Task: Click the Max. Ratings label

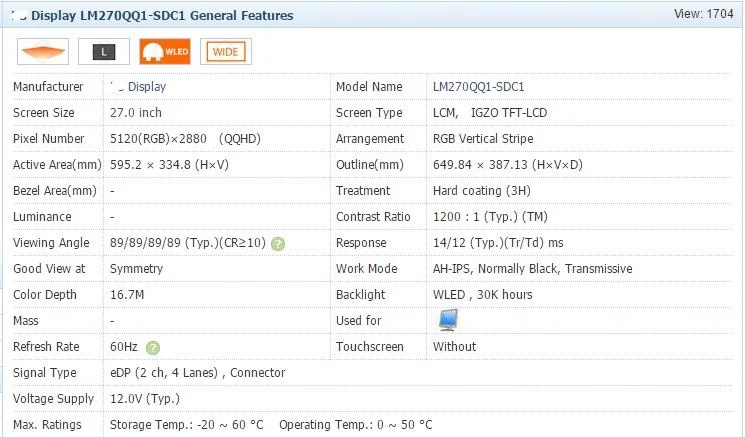Action: pyautogui.click(x=47, y=425)
